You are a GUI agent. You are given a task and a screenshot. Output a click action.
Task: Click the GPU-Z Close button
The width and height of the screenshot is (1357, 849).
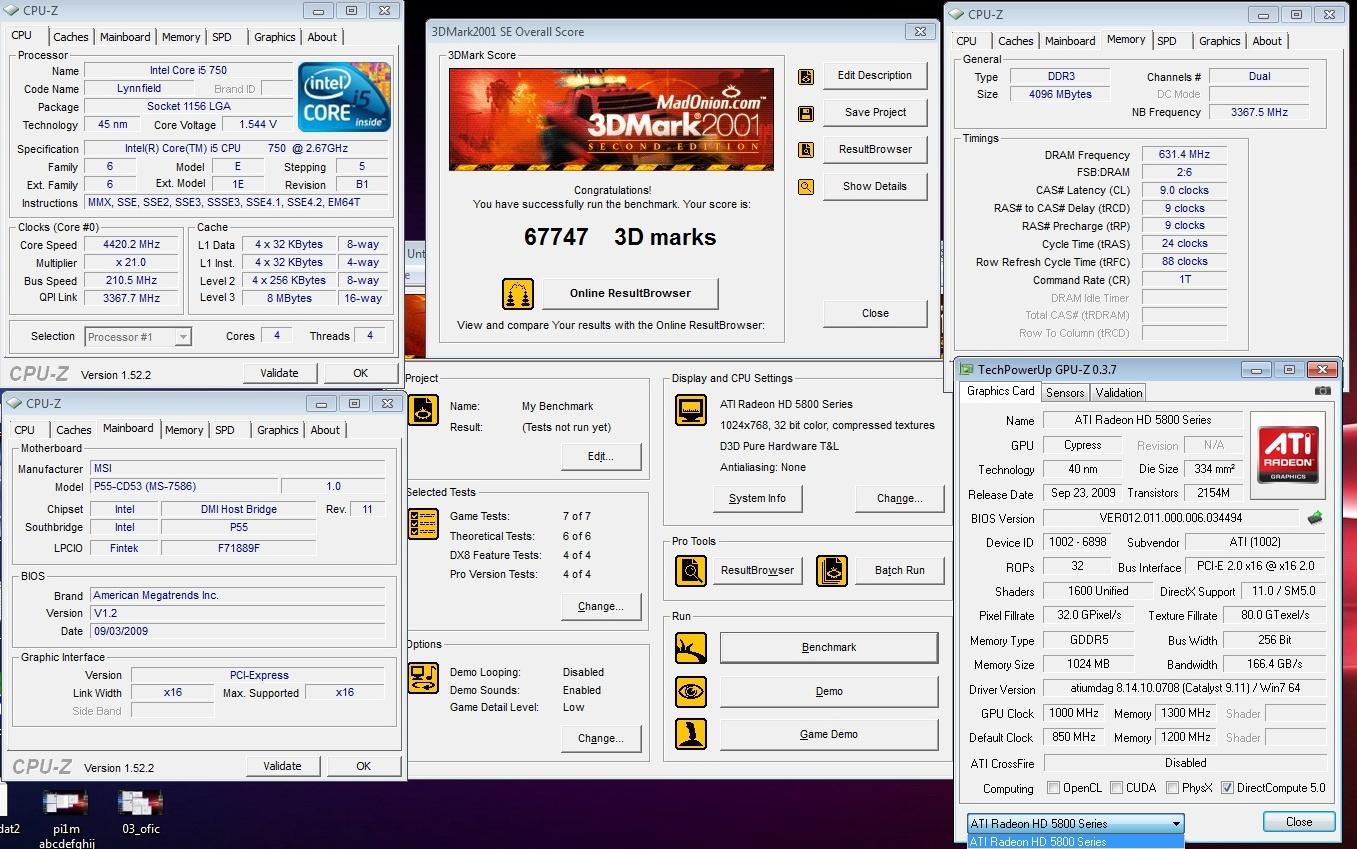(x=1299, y=821)
